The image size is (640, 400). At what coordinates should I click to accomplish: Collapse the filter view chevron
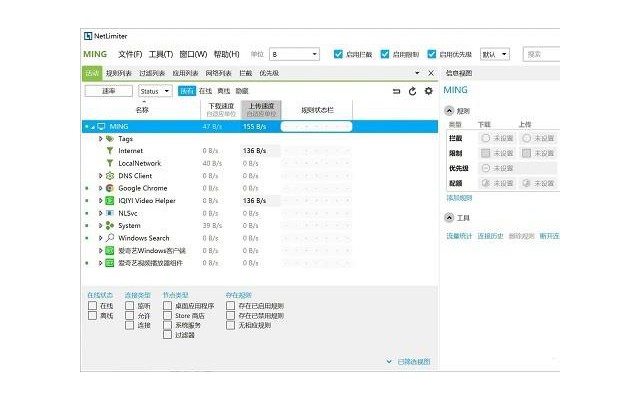click(x=389, y=362)
